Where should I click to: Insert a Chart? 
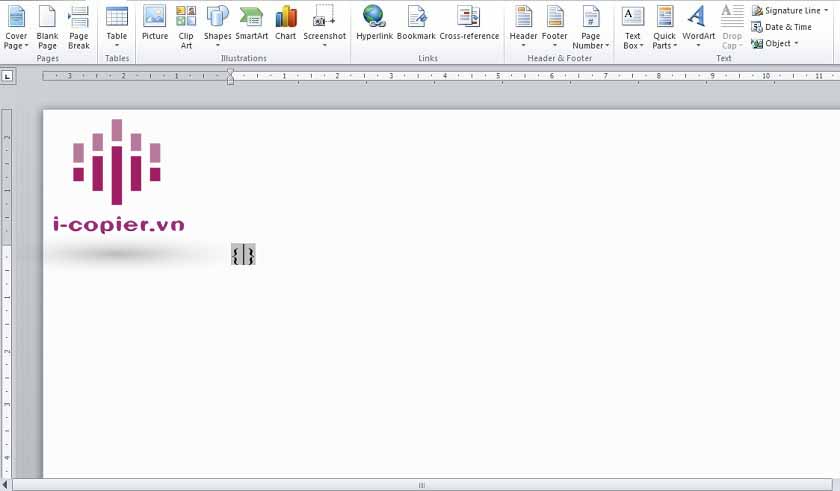tap(286, 24)
